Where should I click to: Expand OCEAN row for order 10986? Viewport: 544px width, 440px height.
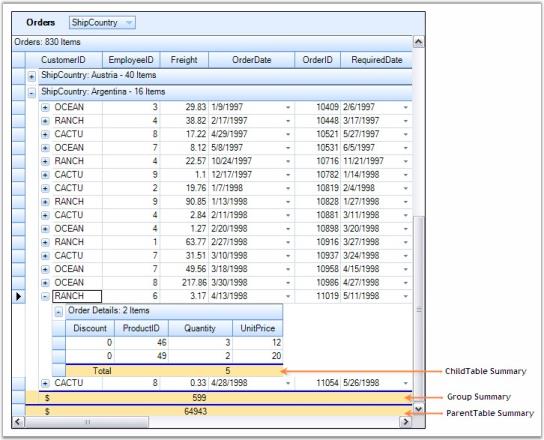pos(45,283)
